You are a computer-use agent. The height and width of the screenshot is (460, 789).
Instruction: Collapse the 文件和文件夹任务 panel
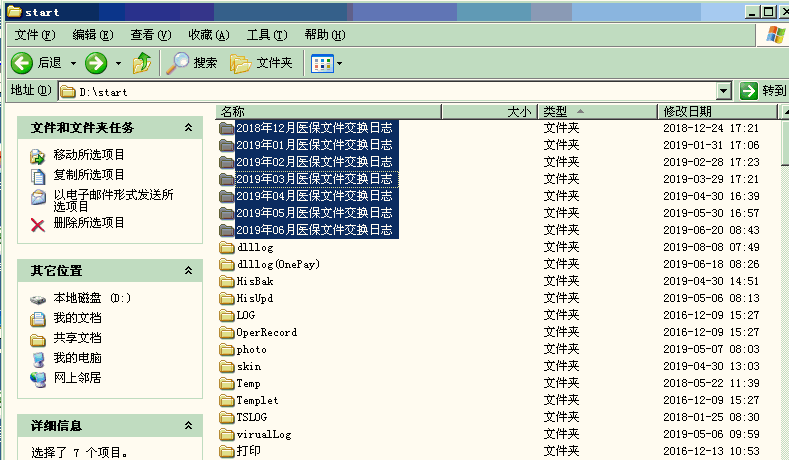click(x=188, y=127)
